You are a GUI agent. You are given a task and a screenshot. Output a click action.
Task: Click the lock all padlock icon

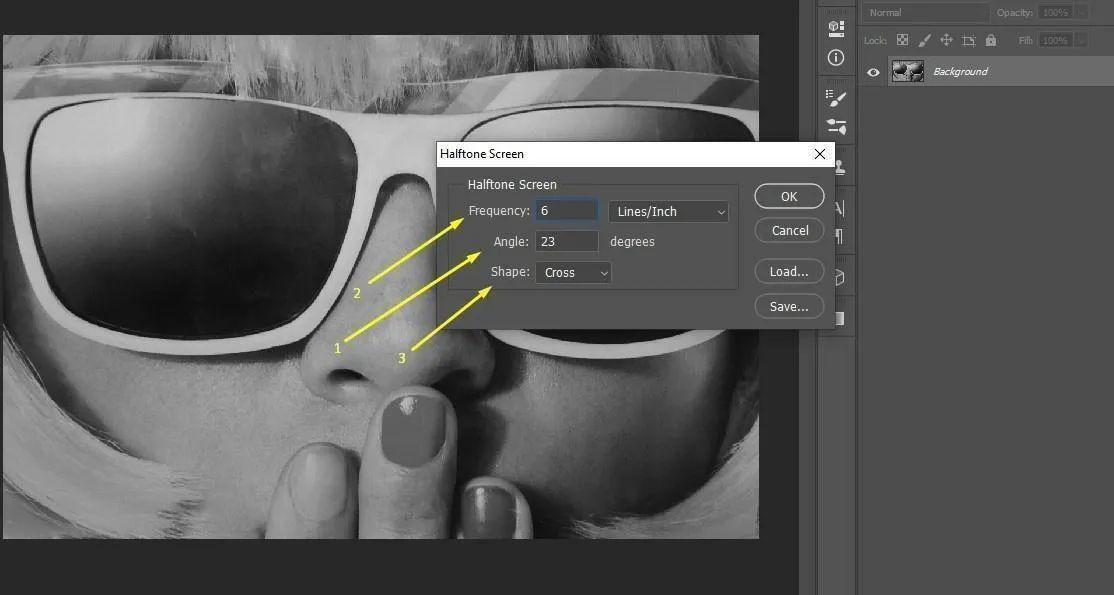(990, 40)
